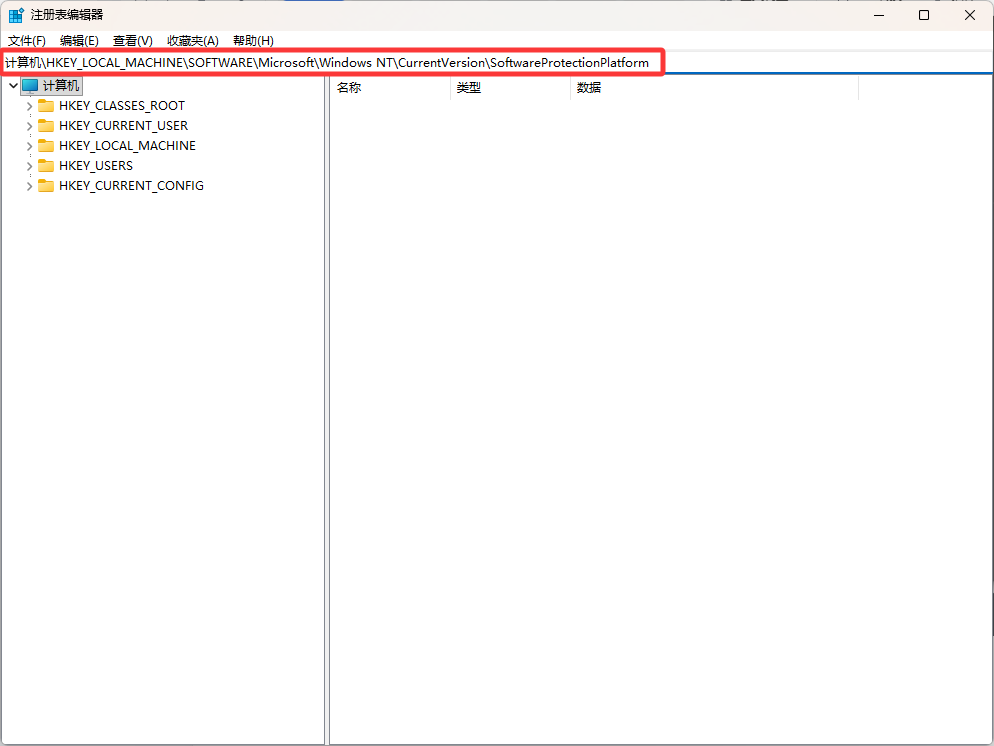
Task: Click the HKEY_USERS folder icon
Action: [46, 166]
